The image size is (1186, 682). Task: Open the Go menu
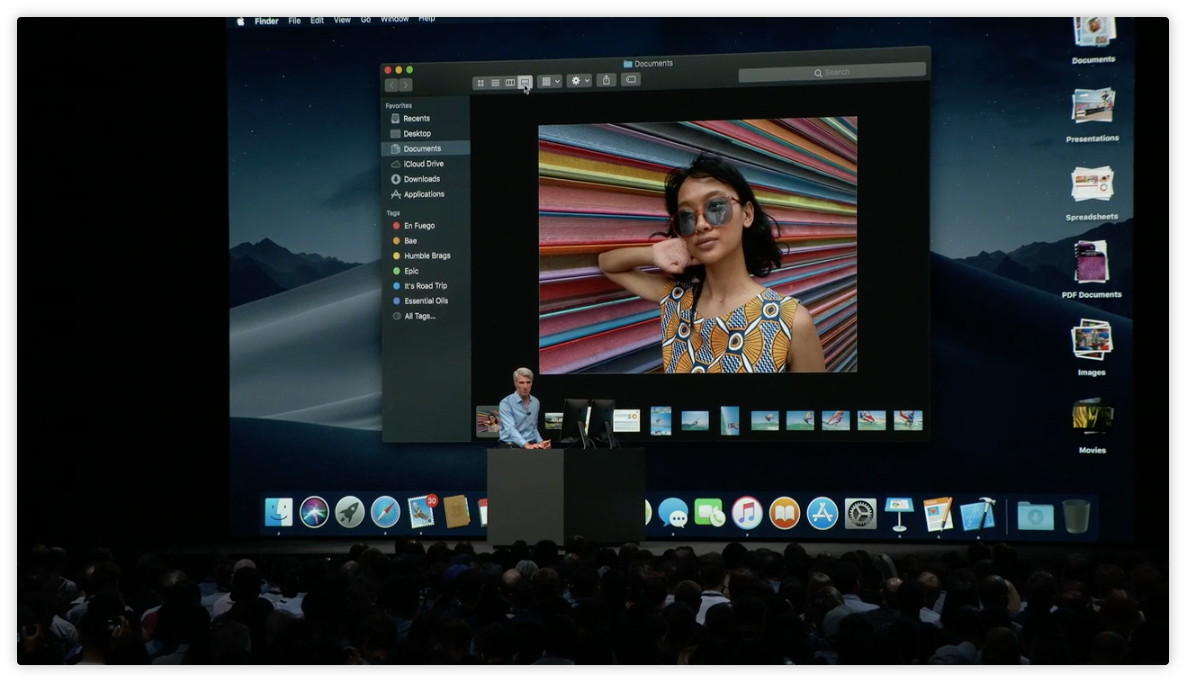click(x=365, y=20)
